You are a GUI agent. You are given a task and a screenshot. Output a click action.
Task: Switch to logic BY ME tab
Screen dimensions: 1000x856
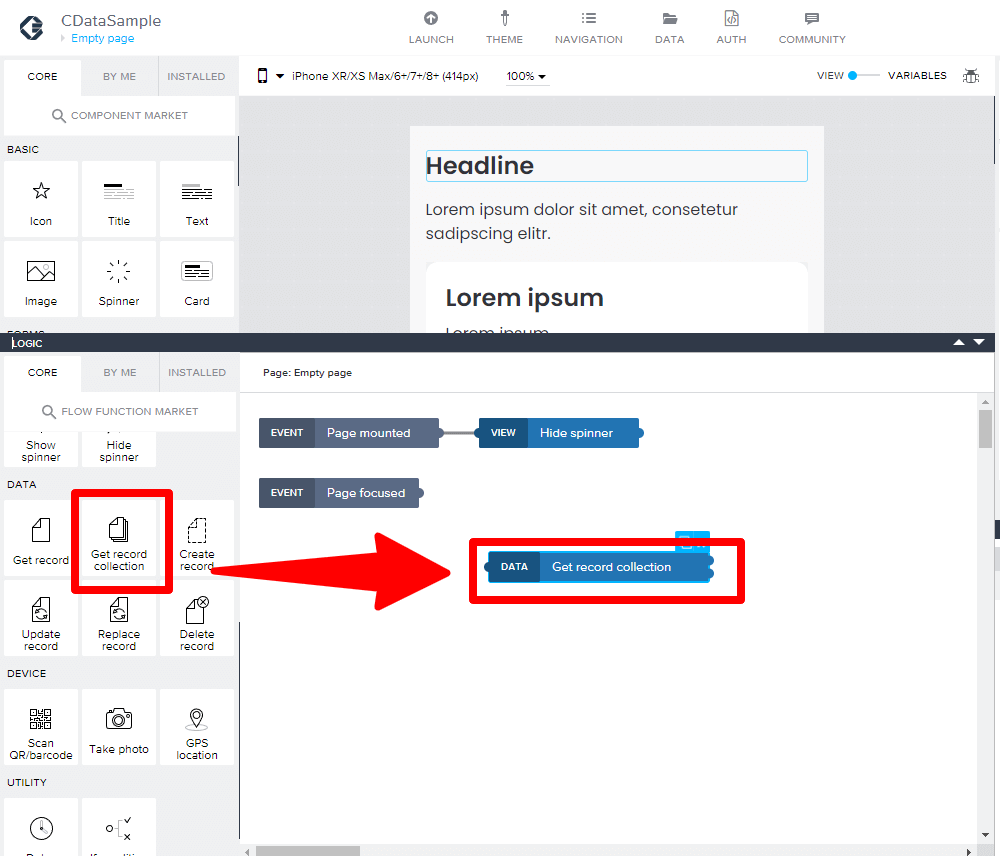pos(120,373)
